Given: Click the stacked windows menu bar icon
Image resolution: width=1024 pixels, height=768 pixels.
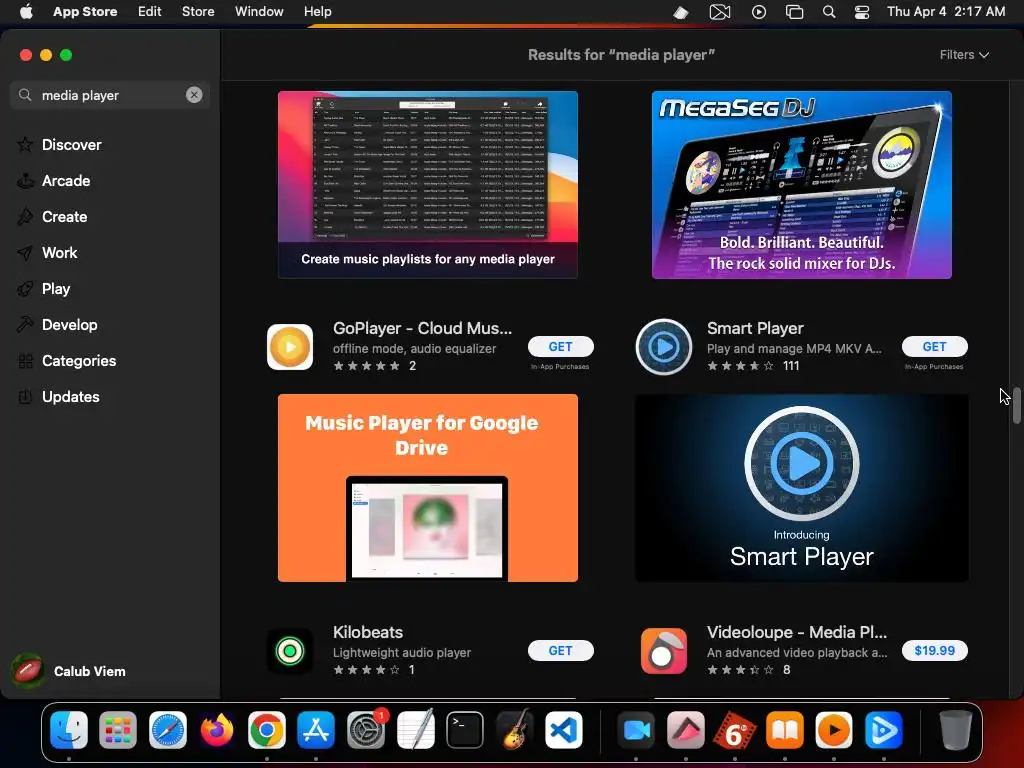Looking at the screenshot, I should (794, 12).
